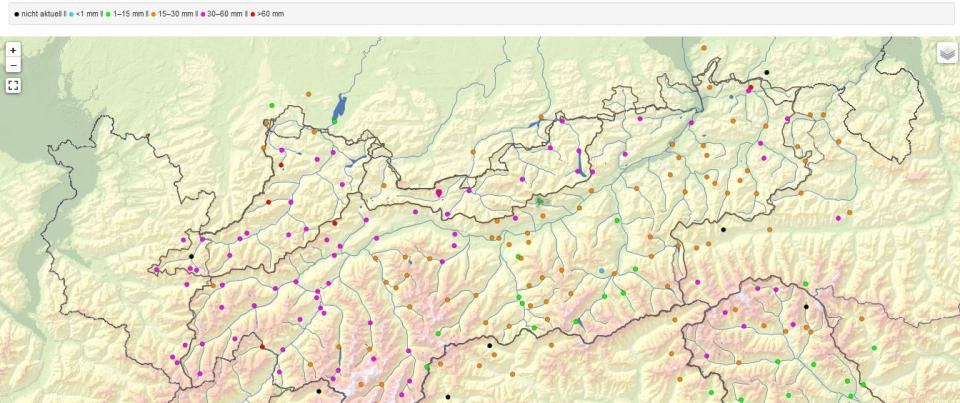Image resolution: width=960 pixels, height=403 pixels.
Task: Toggle the 'nicht aktuell' legend entry
Action: (x=40, y=14)
